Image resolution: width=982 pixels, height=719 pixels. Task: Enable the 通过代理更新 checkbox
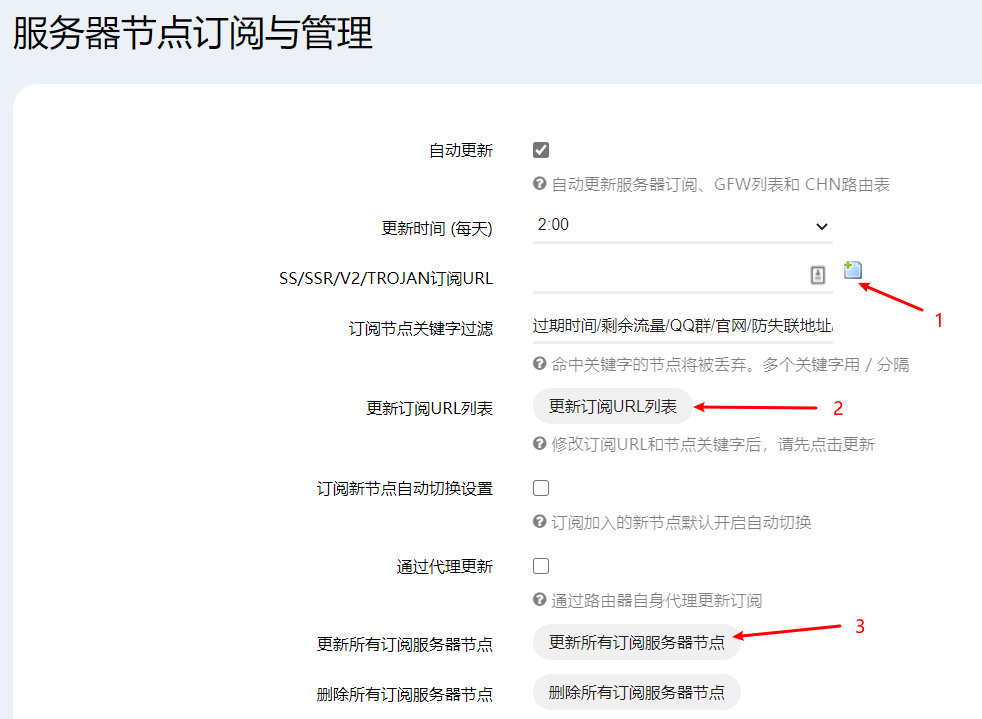tap(541, 566)
